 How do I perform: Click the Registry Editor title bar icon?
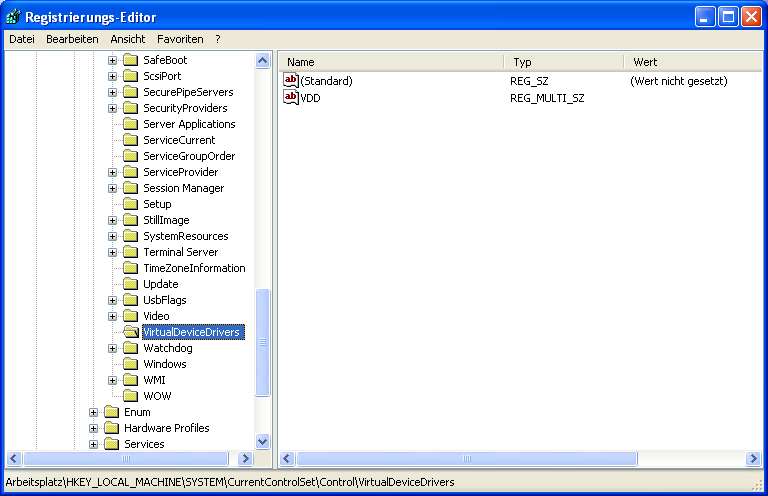(13, 17)
